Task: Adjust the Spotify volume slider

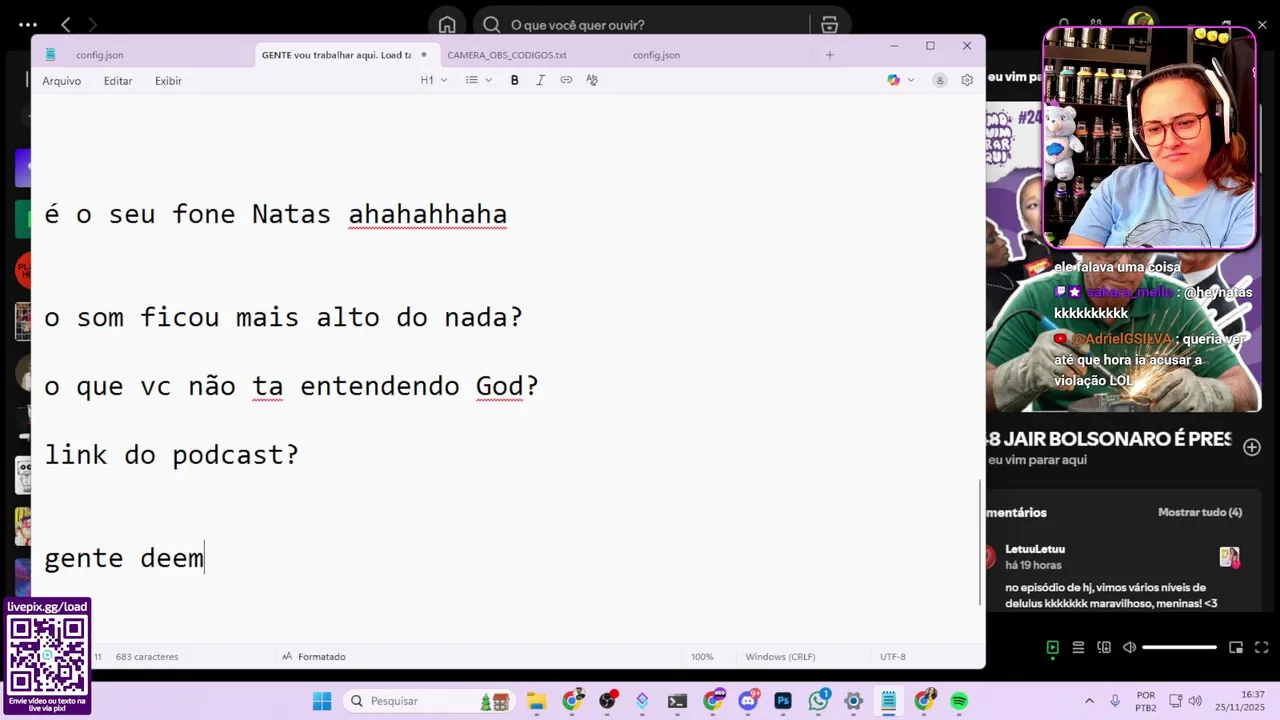Action: [x=1179, y=648]
